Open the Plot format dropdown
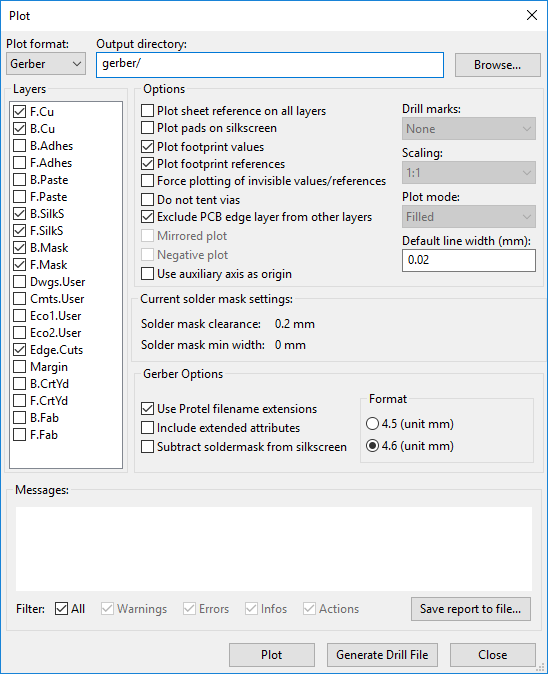The image size is (548, 674). [x=46, y=64]
